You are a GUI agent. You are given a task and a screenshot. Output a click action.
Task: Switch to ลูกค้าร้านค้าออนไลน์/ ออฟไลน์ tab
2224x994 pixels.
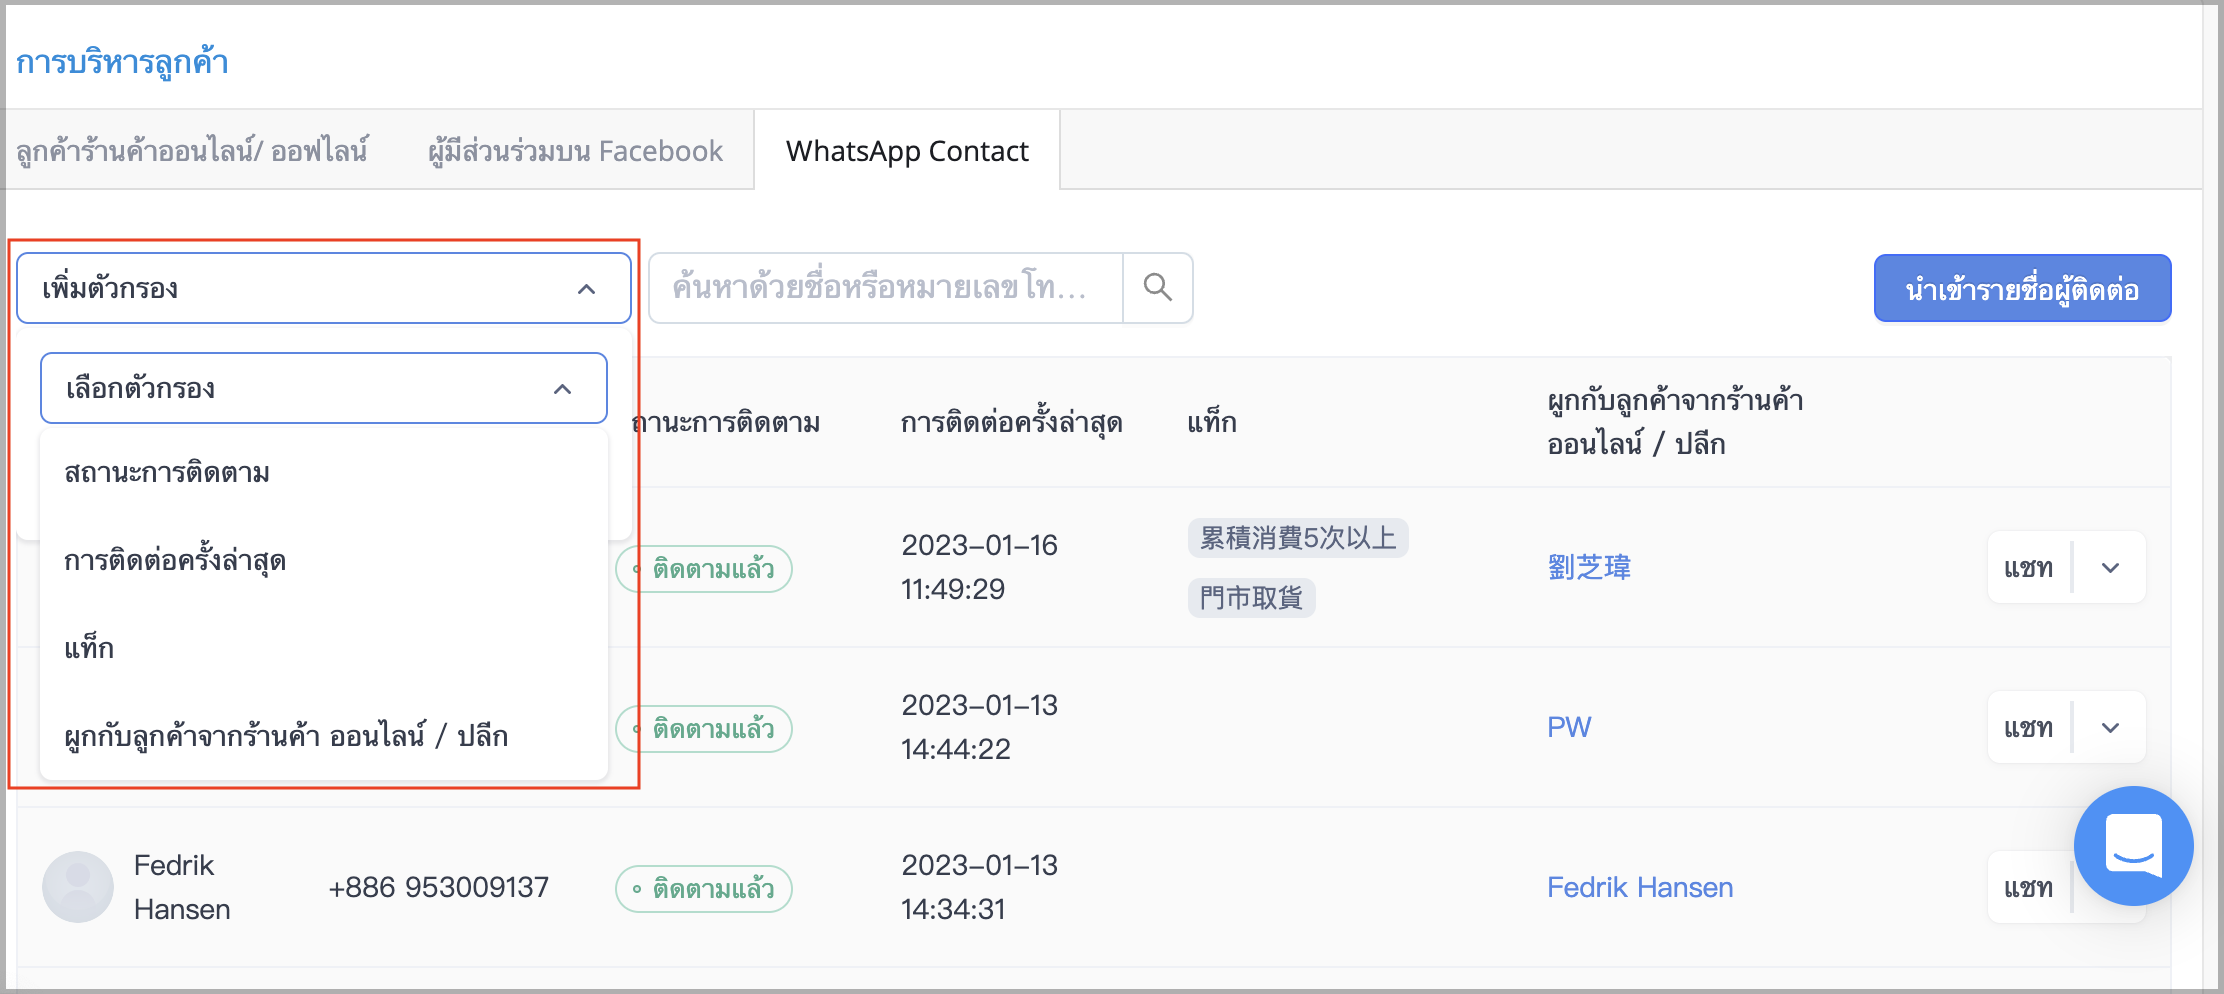[x=192, y=151]
